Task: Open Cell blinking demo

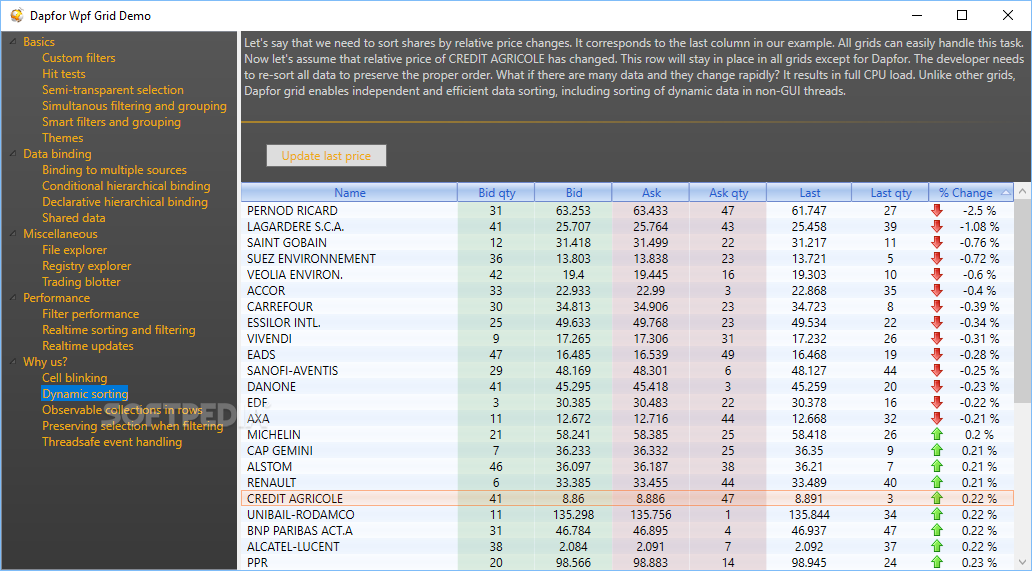Action: pyautogui.click(x=74, y=378)
